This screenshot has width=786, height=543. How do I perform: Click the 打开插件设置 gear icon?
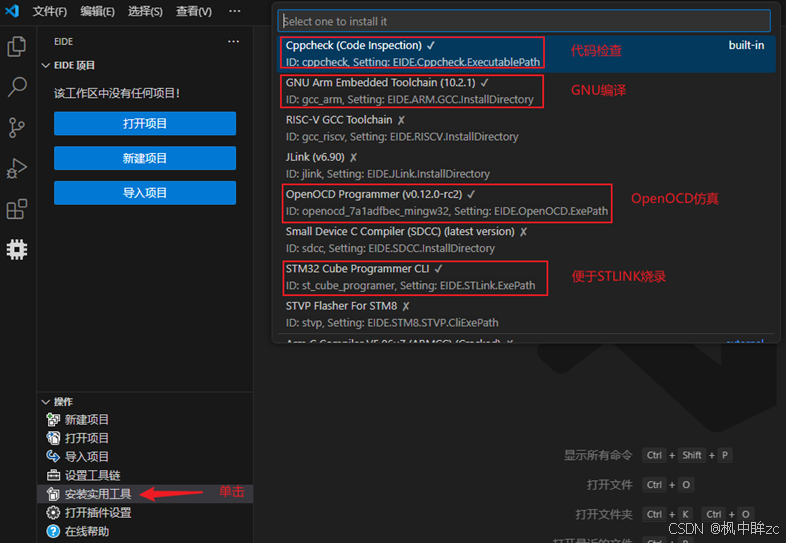click(53, 512)
